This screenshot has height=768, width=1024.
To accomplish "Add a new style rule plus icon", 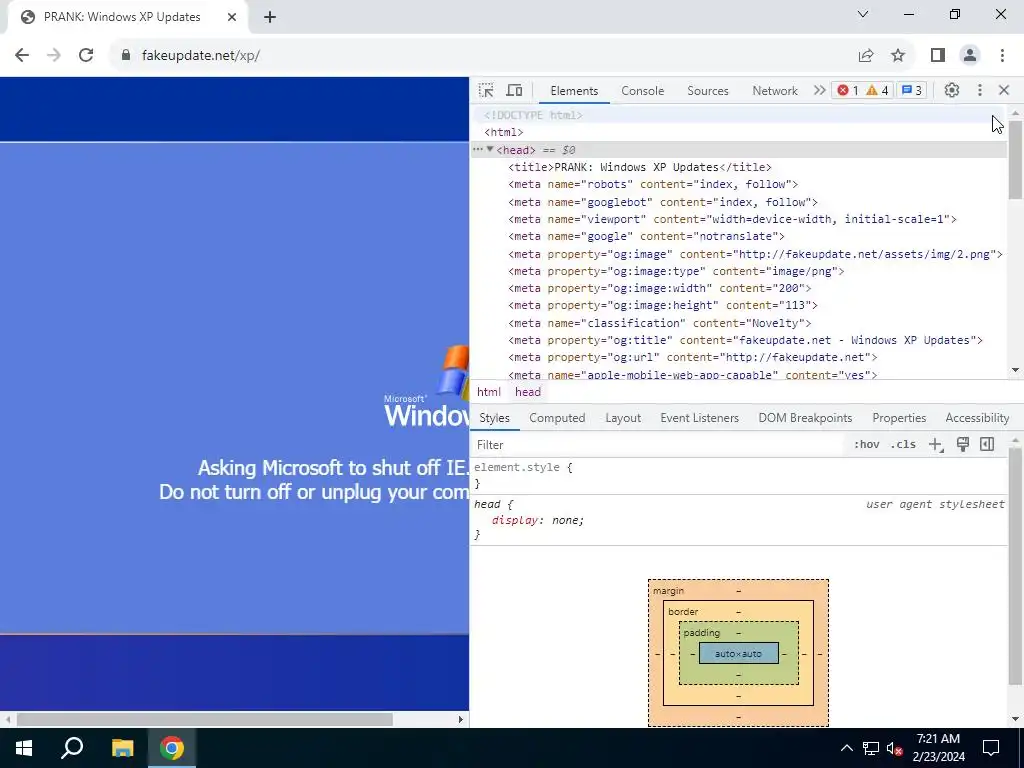I will [936, 445].
